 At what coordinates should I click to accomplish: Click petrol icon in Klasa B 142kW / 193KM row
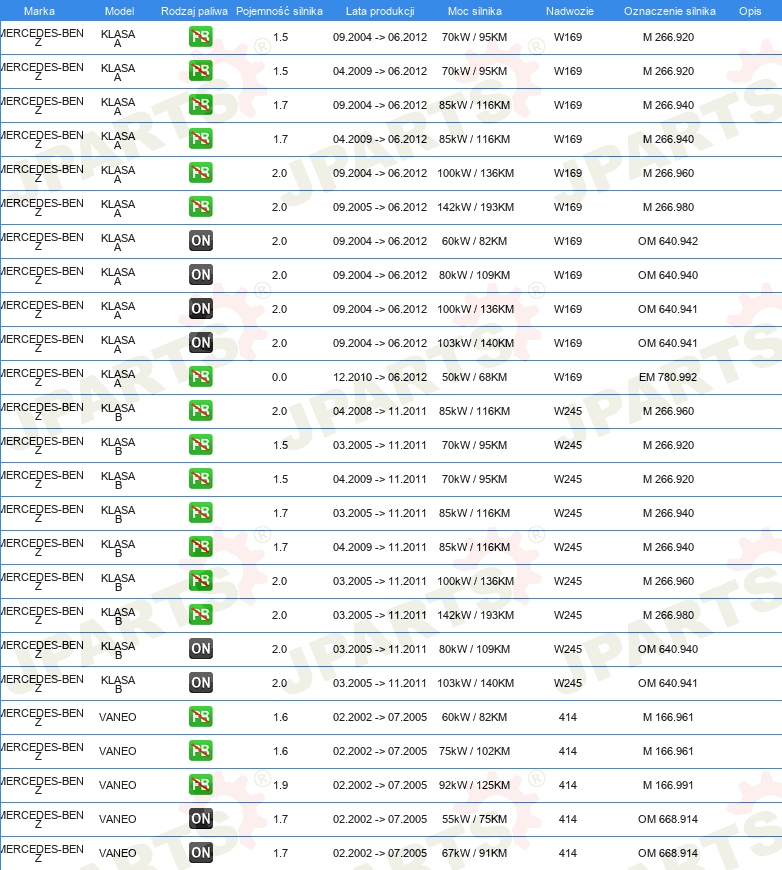click(x=200, y=615)
